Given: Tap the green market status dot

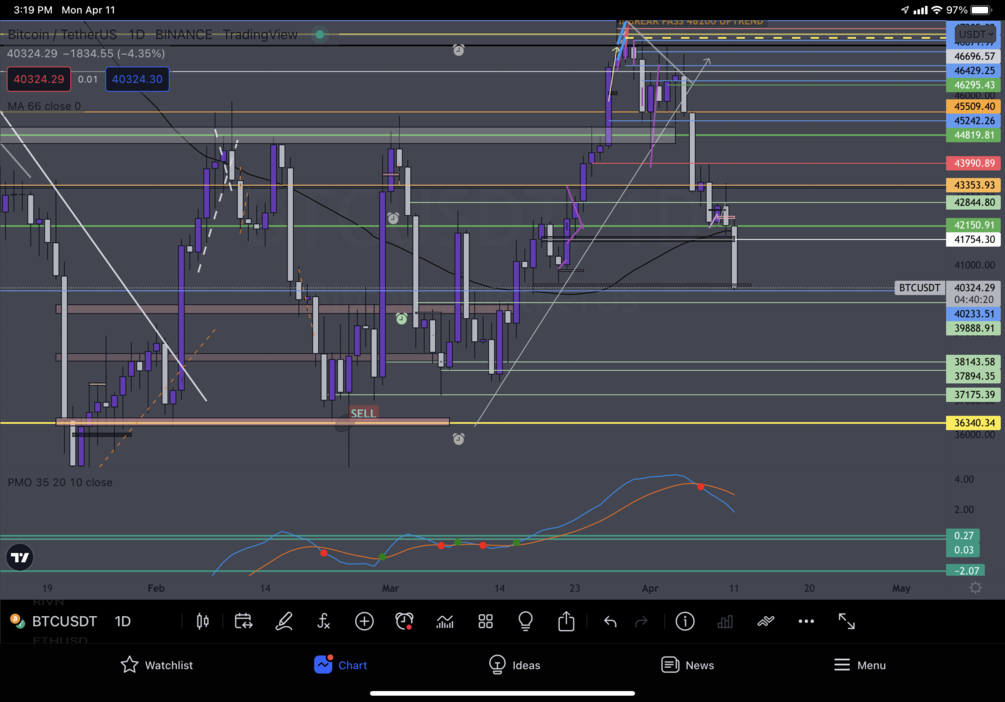Looking at the screenshot, I should coord(319,35).
